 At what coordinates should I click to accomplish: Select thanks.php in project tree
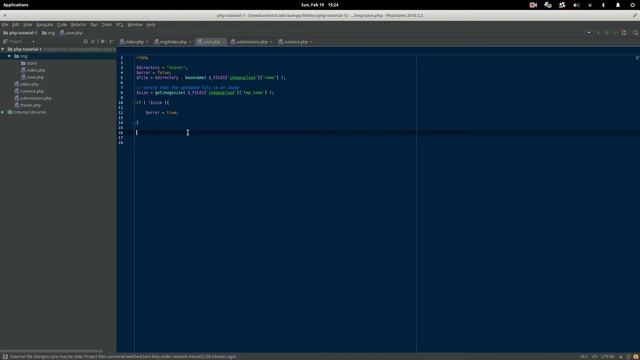[27, 105]
